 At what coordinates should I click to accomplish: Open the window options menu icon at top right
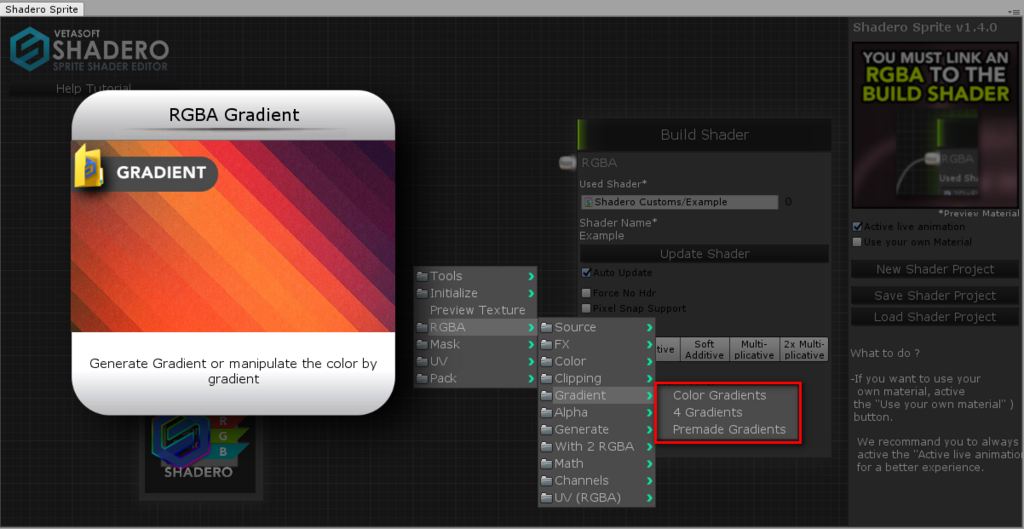(x=1013, y=11)
